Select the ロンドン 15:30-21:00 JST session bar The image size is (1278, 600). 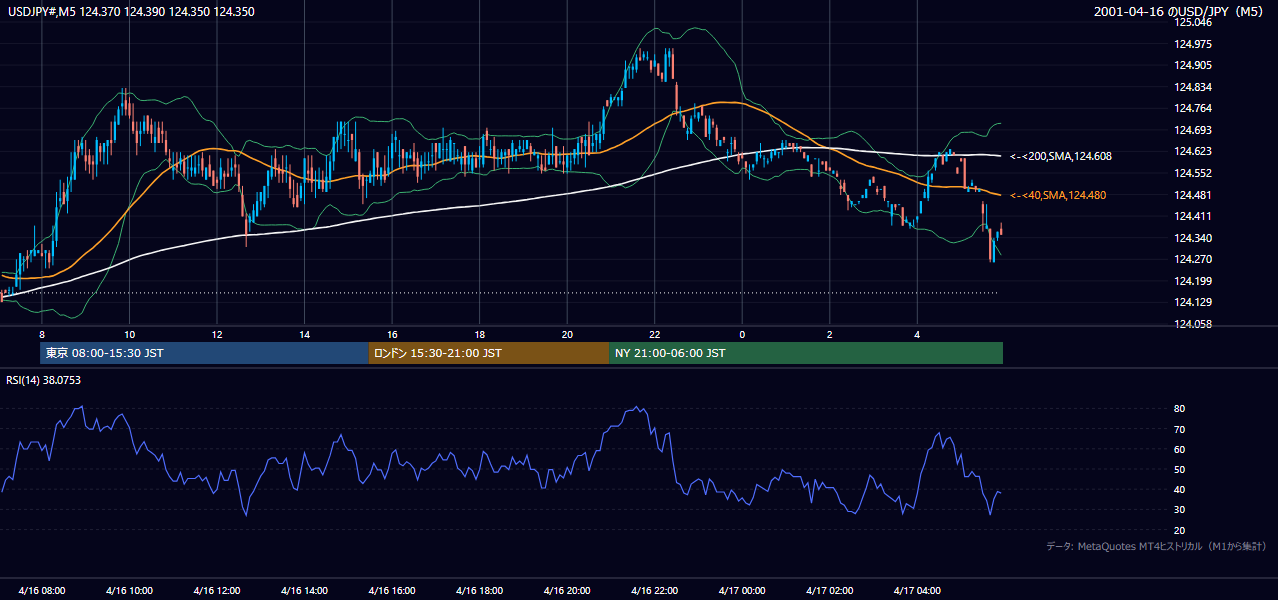[489, 353]
